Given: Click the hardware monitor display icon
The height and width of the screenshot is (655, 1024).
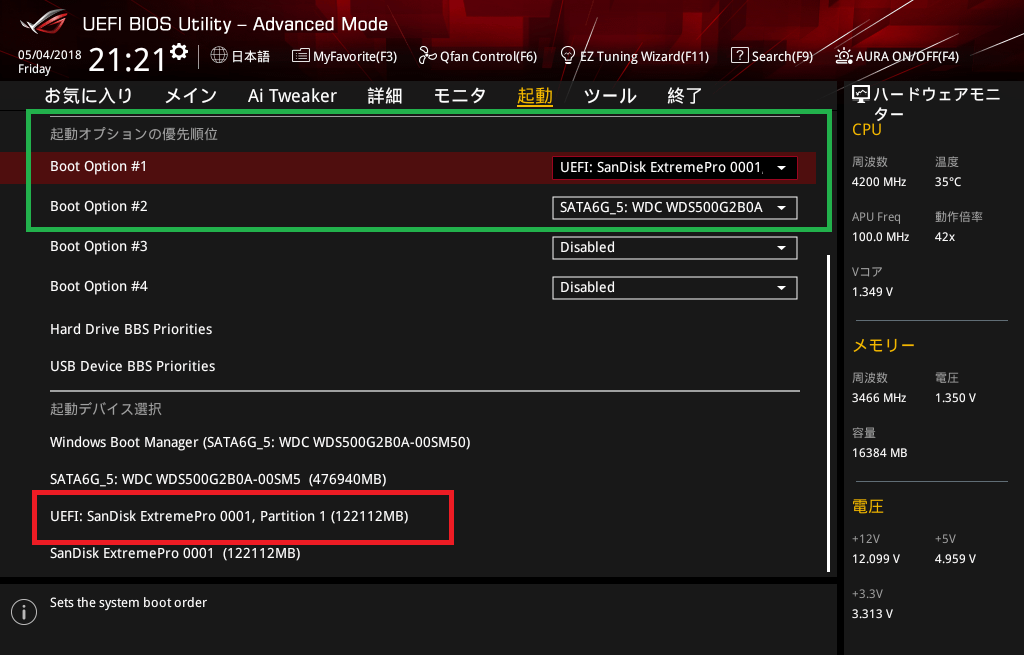Looking at the screenshot, I should (861, 95).
